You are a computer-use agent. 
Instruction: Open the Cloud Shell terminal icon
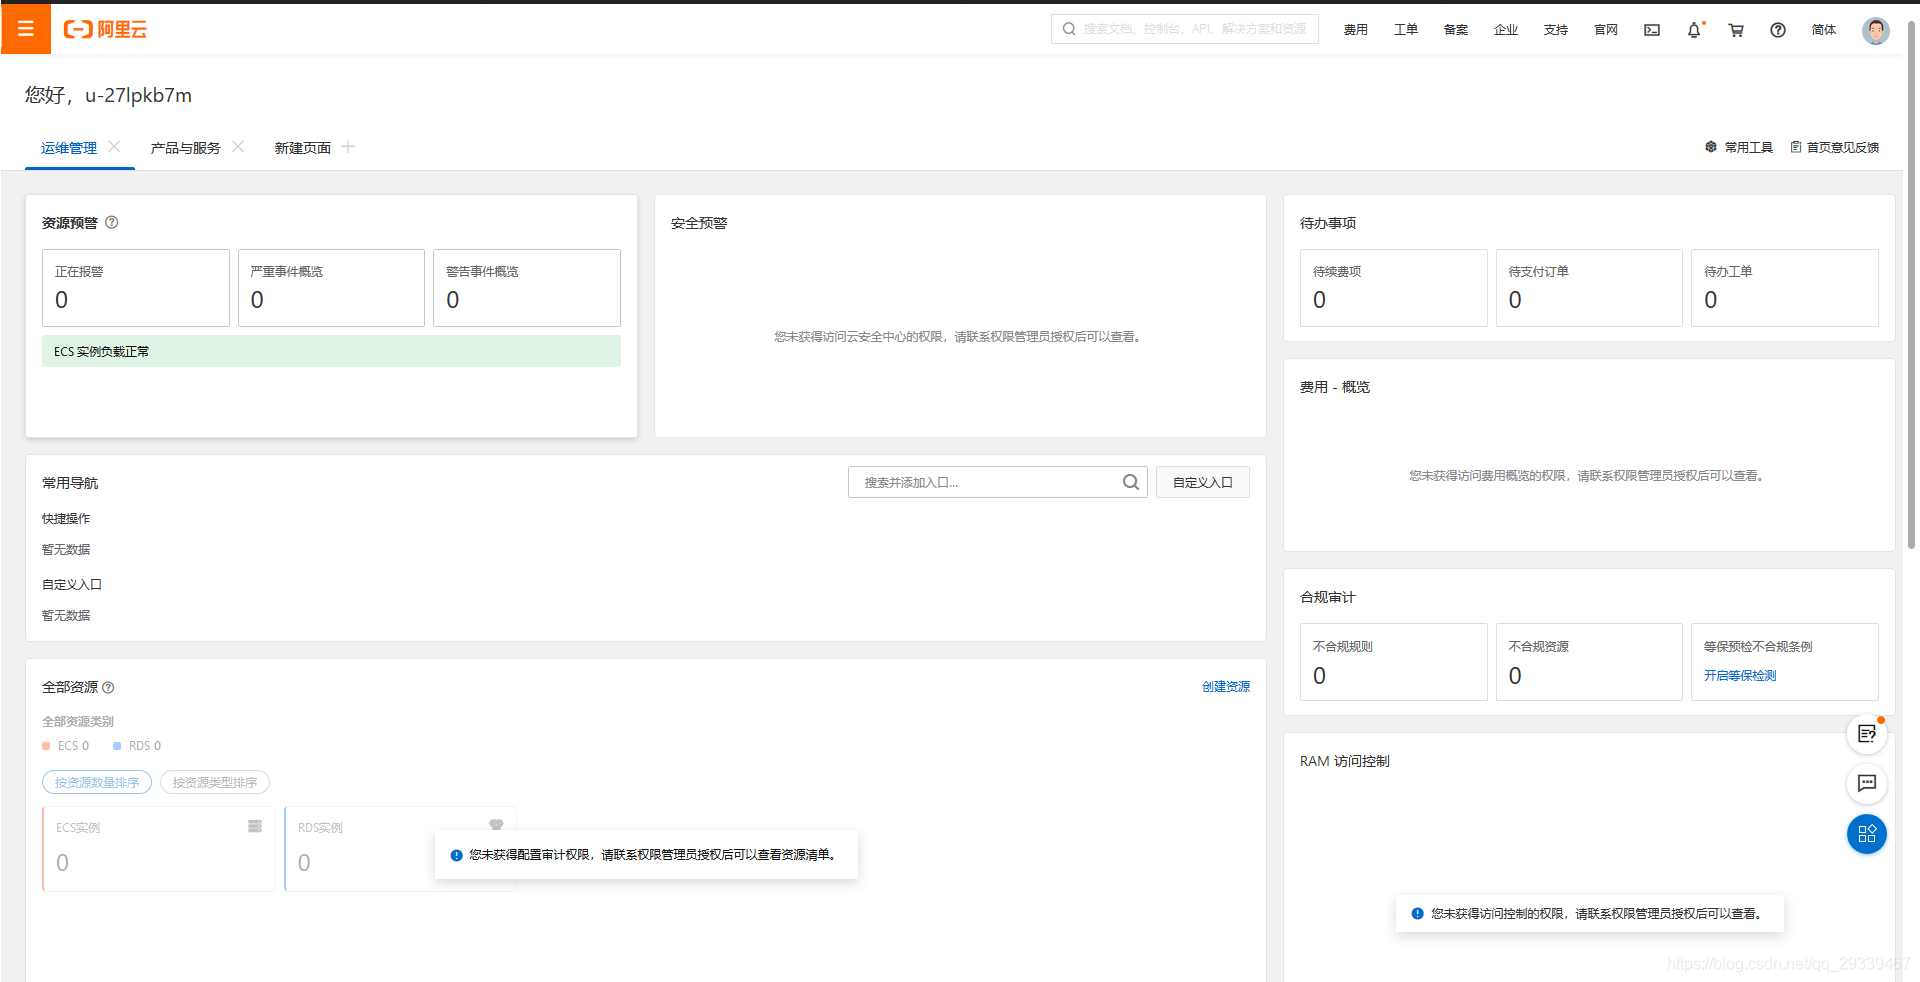1652,30
